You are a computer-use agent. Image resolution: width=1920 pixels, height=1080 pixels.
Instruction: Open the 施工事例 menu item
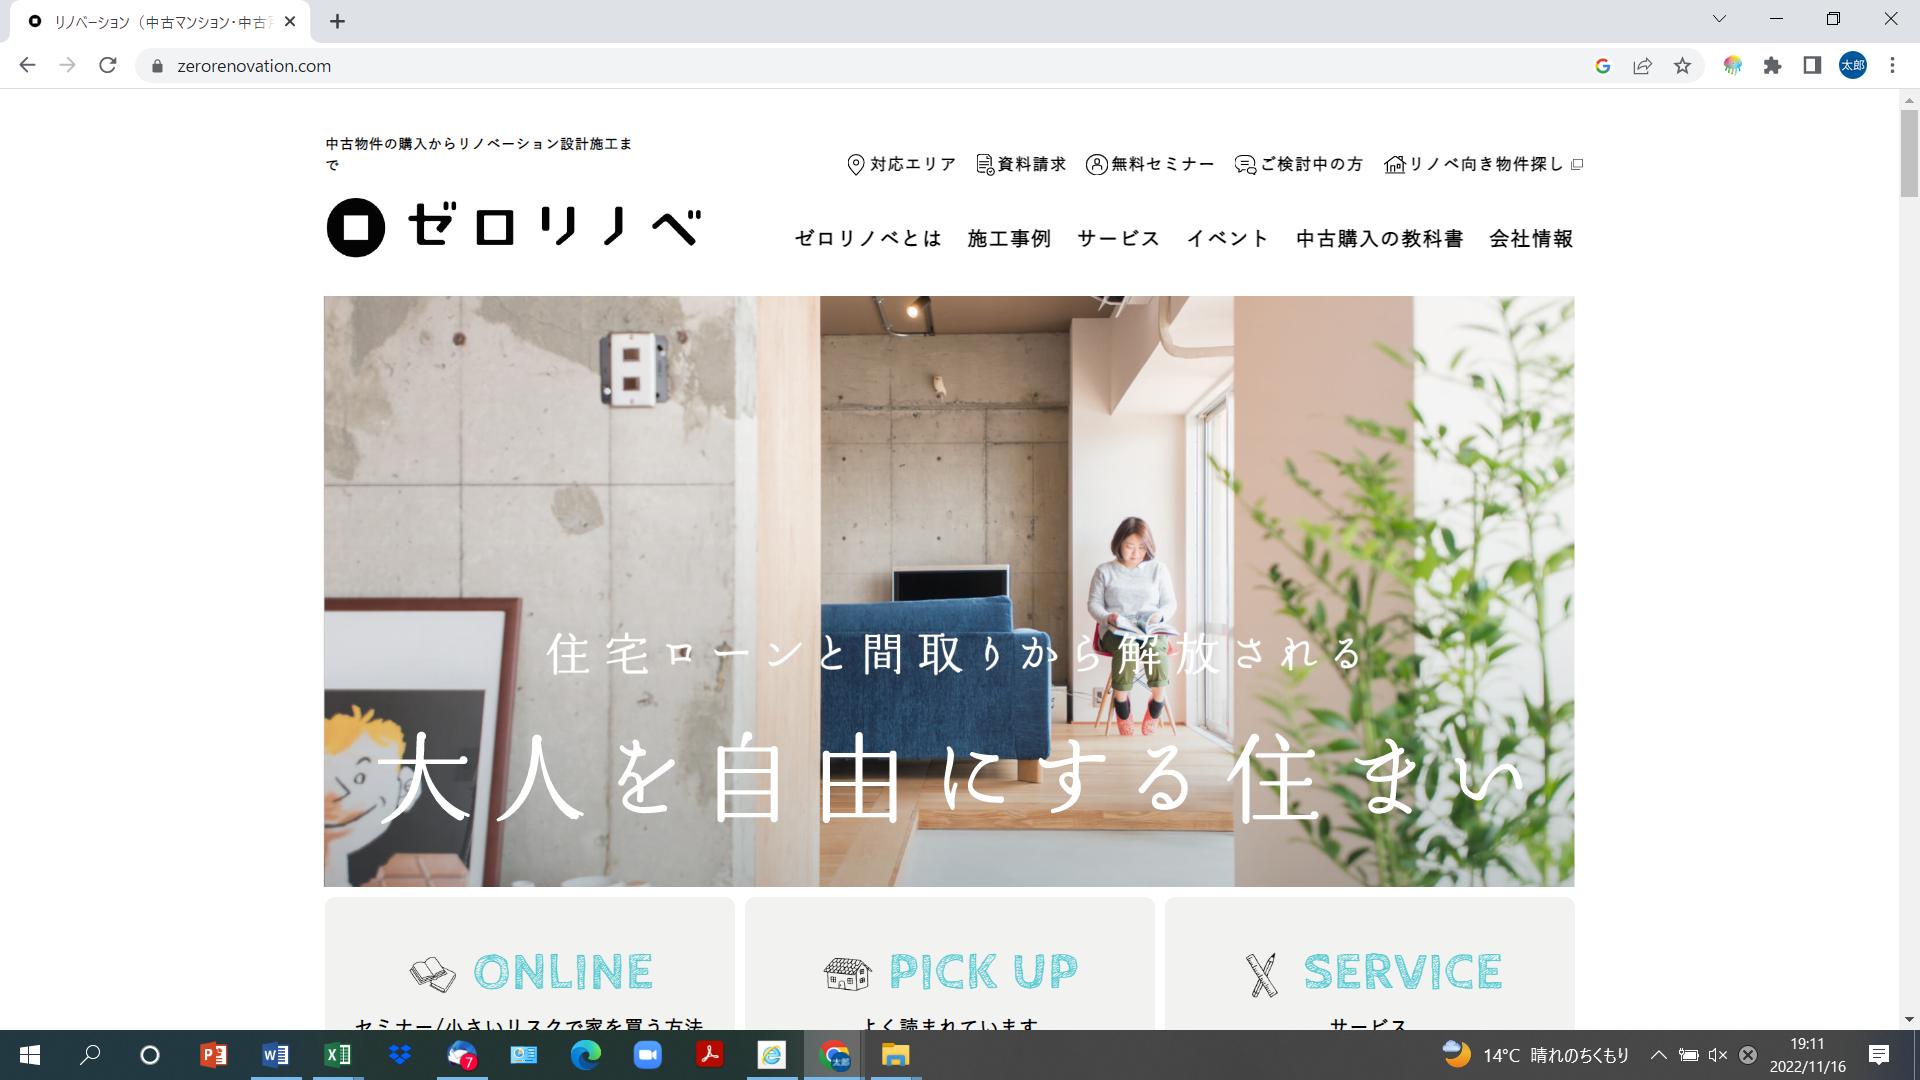pos(1009,239)
